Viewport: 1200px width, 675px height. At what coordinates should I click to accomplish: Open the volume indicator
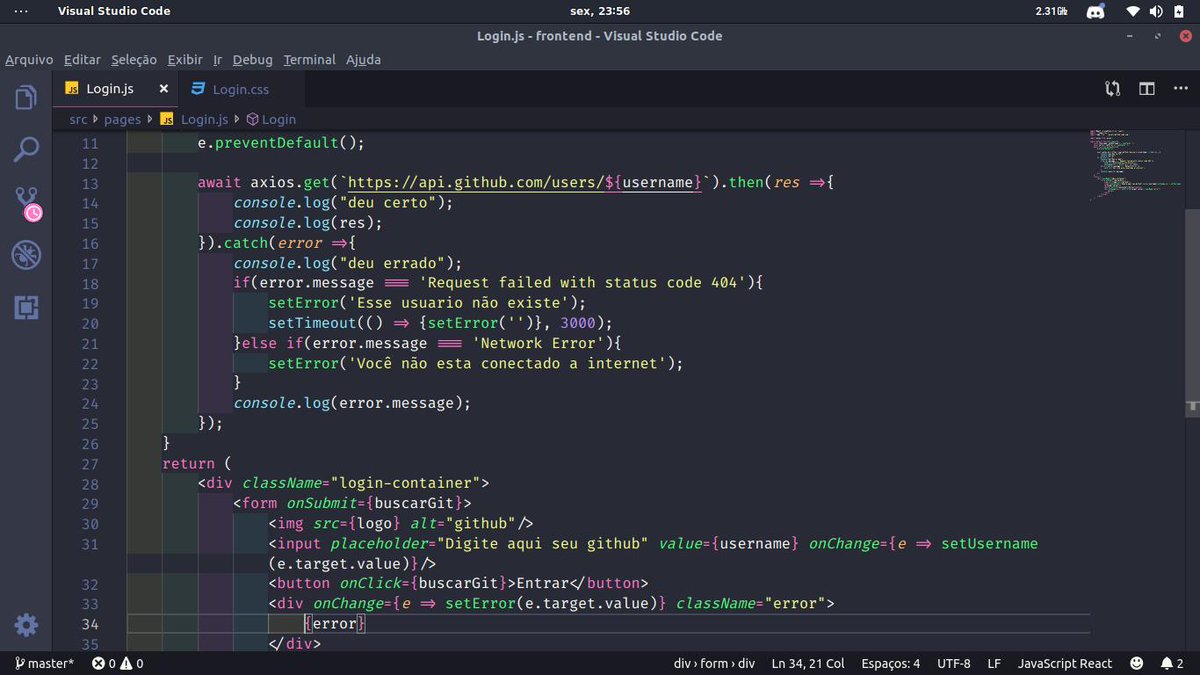pos(1157,11)
